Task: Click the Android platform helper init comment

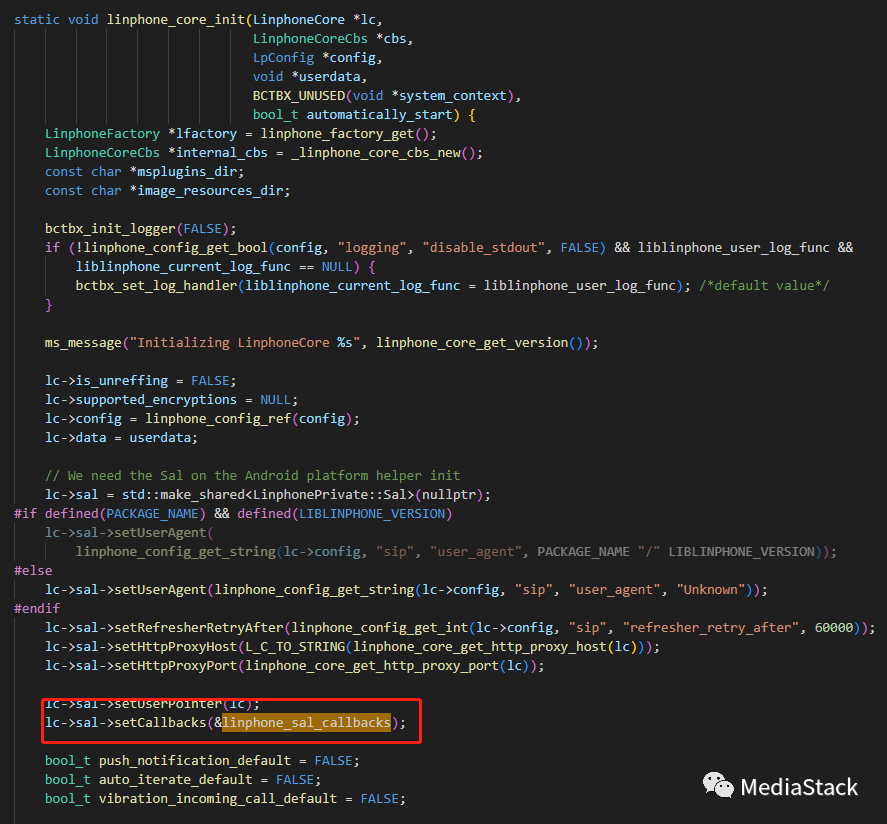Action: coord(252,476)
